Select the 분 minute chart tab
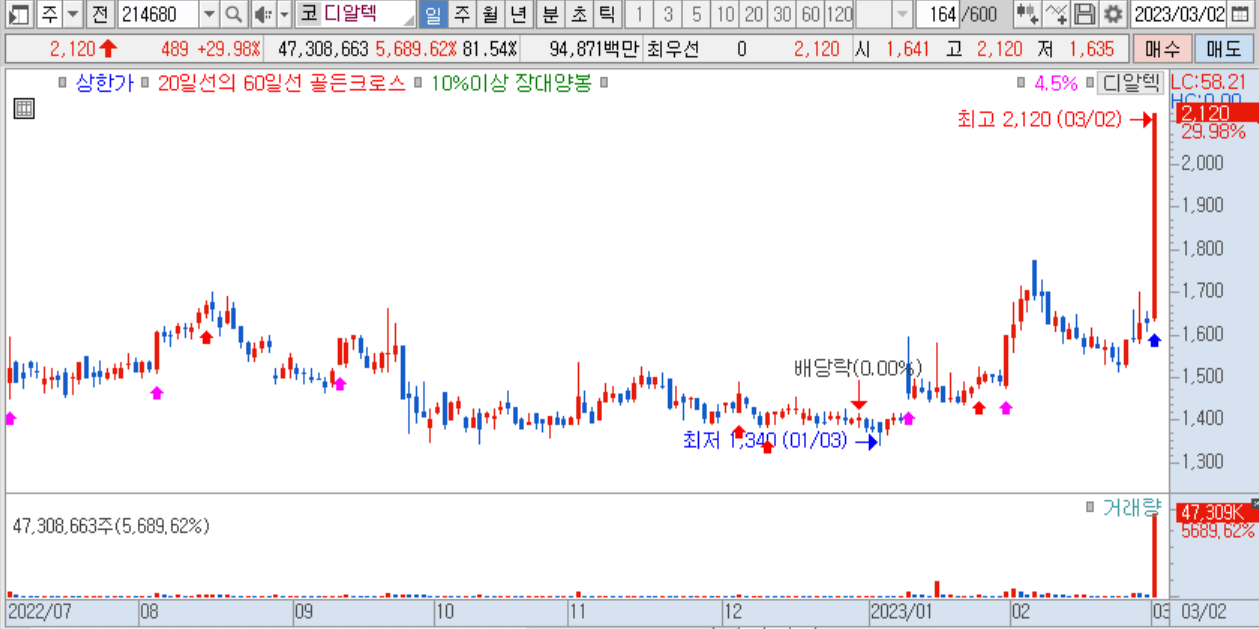The height and width of the screenshot is (629, 1259). pyautogui.click(x=550, y=14)
